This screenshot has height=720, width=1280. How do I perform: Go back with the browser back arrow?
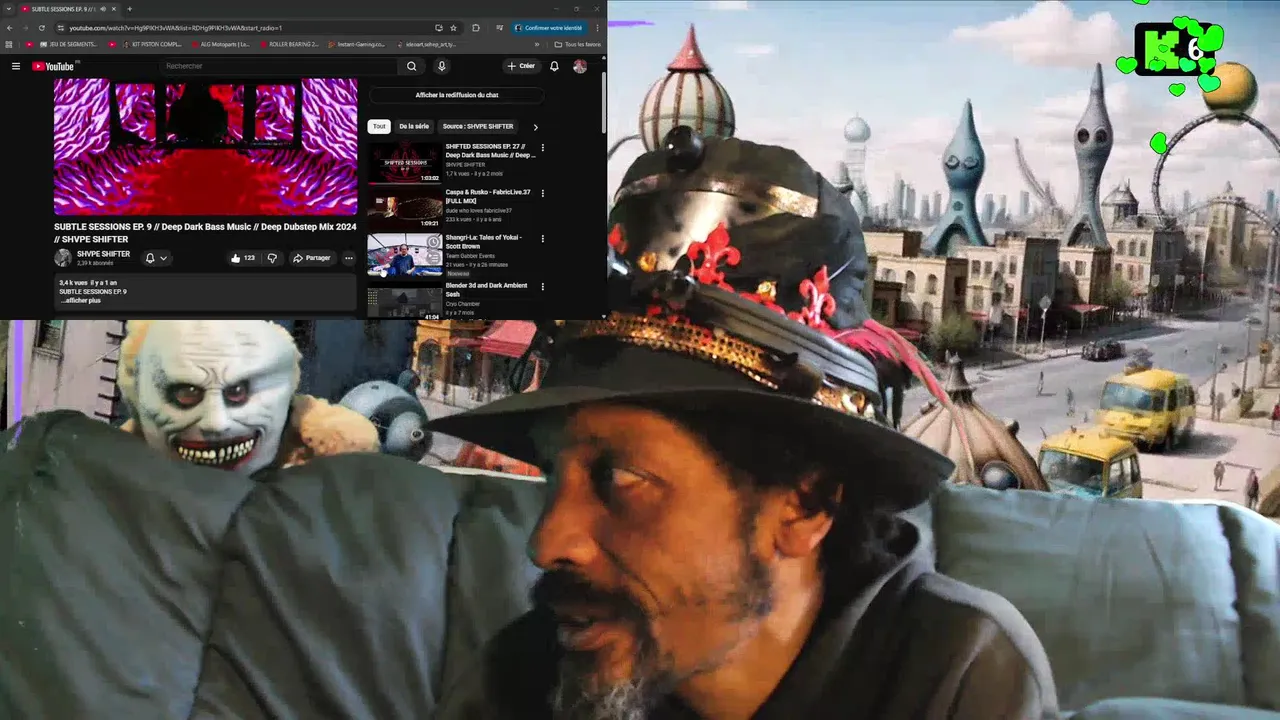click(x=10, y=28)
